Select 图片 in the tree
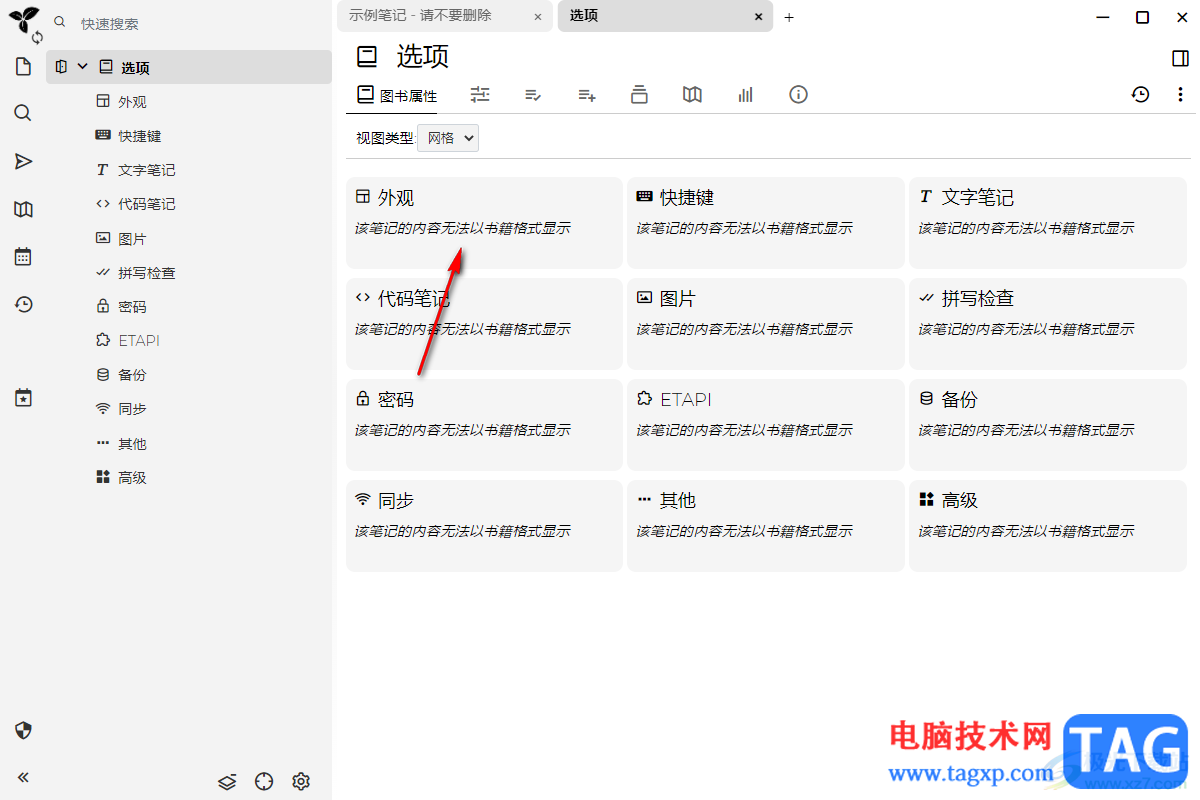The width and height of the screenshot is (1200, 800). [133, 239]
